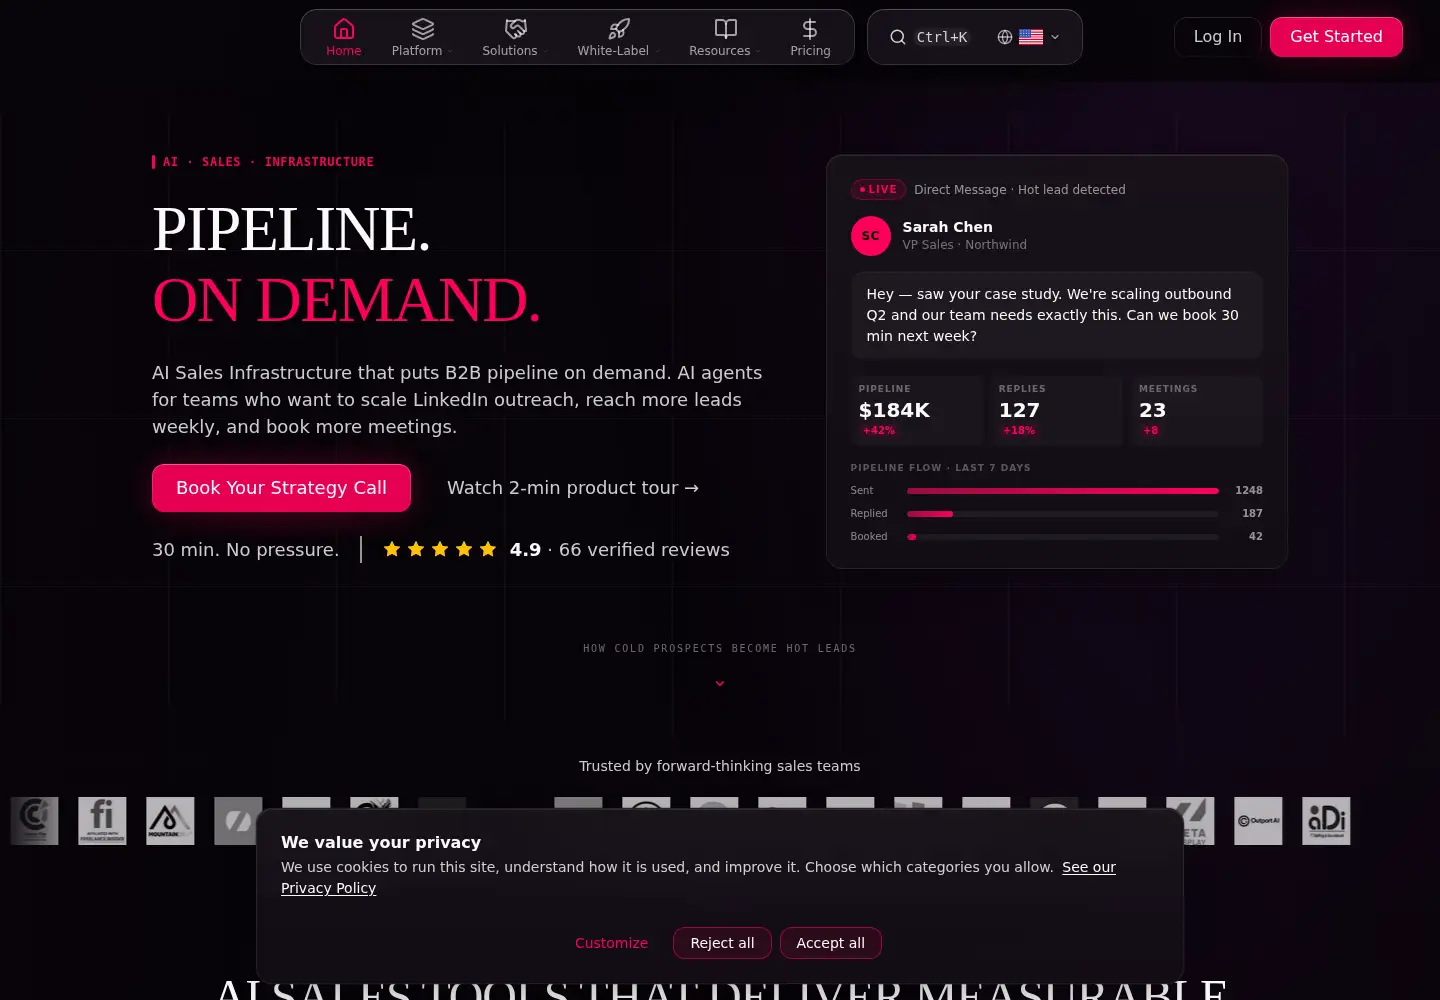
Task: Click the first partner logo with C
Action: click(x=34, y=821)
